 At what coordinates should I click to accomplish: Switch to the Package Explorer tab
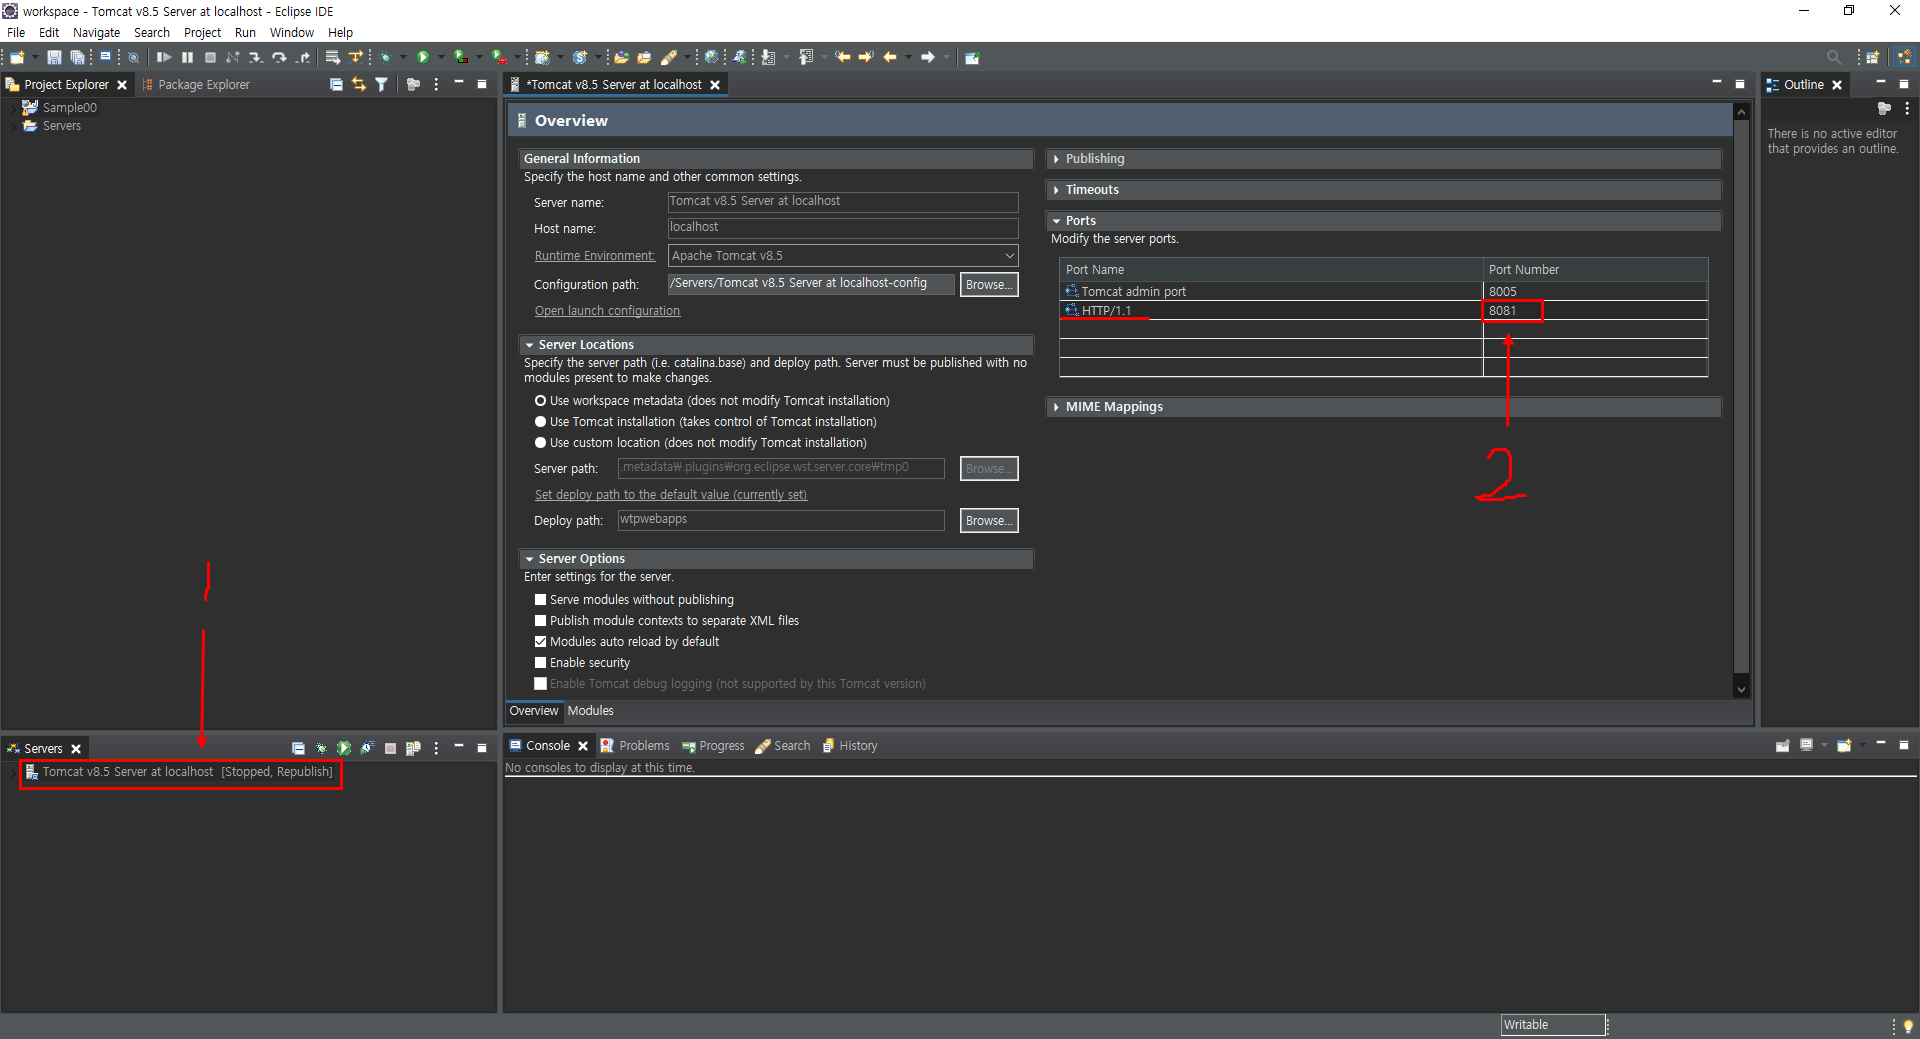[x=196, y=84]
